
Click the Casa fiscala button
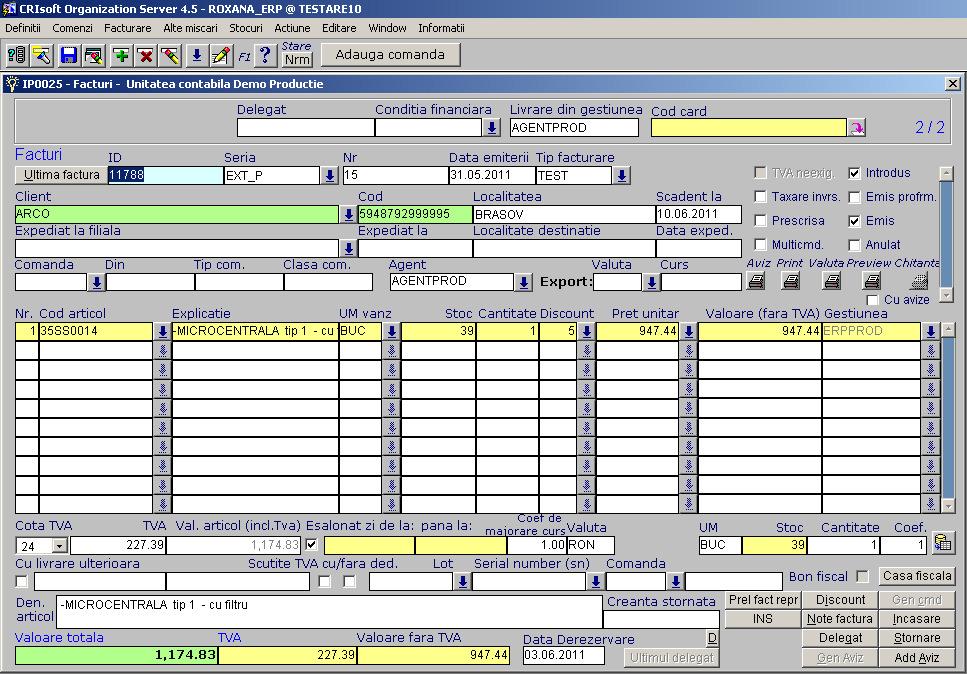pyautogui.click(x=917, y=576)
